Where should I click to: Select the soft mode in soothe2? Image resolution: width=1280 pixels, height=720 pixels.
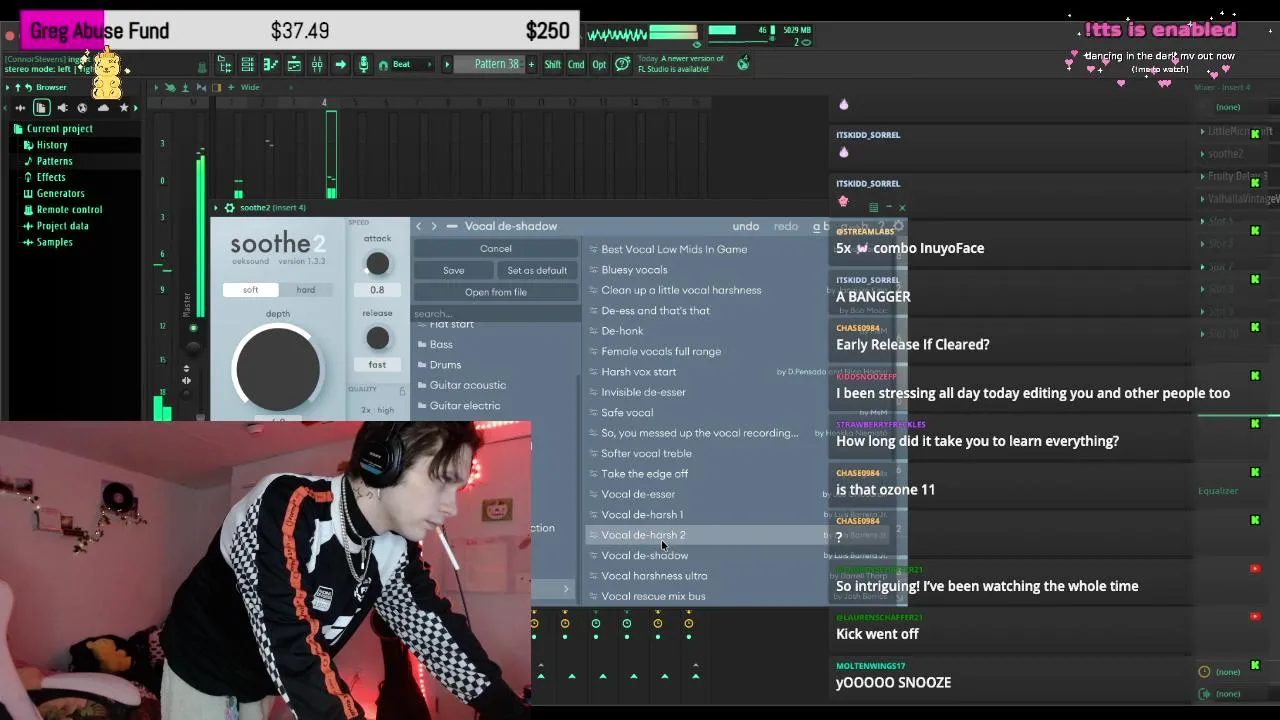(250, 290)
